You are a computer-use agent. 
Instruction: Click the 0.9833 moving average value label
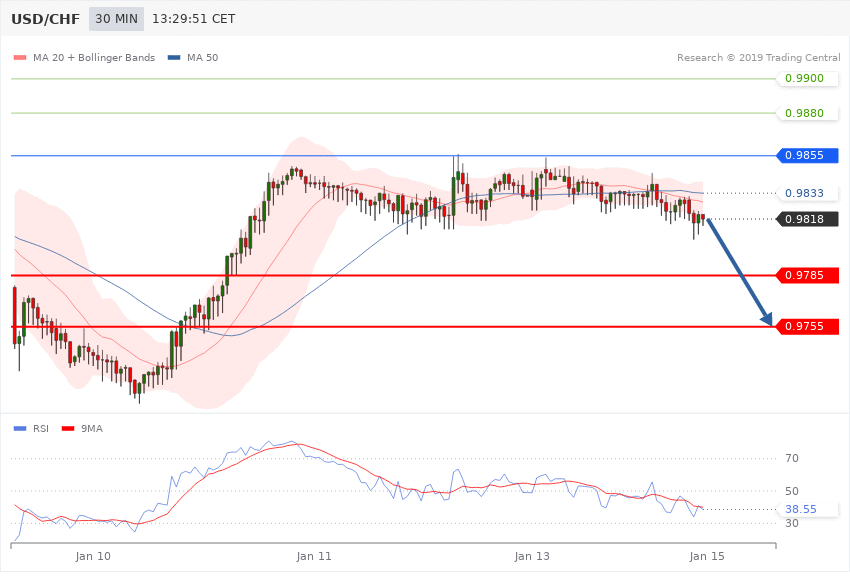[808, 193]
